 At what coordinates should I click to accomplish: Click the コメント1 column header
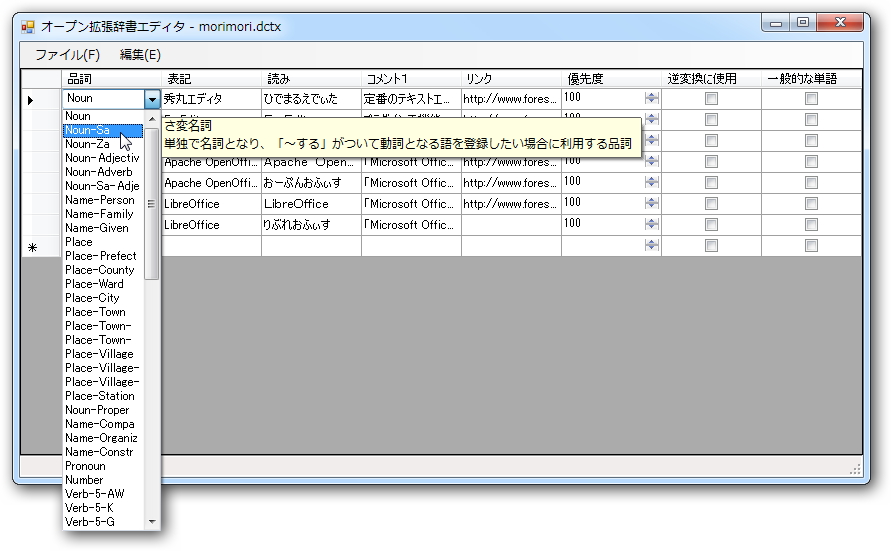[411, 79]
